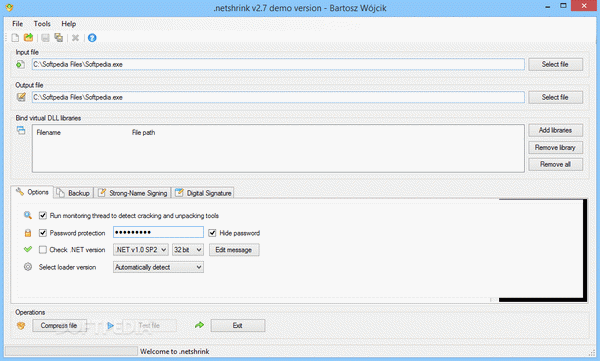Open the .NET v1.0 SP2 version dropdown
This screenshot has height=361, width=600.
pos(140,250)
